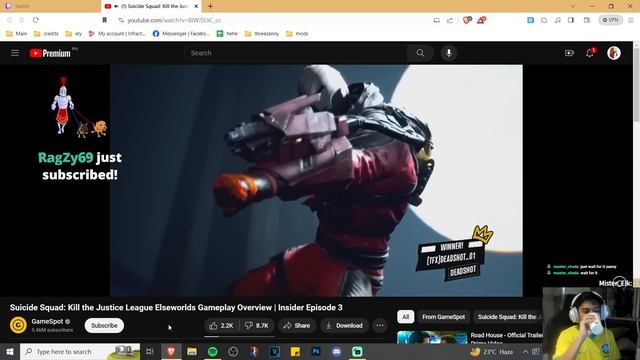This screenshot has width=640, height=360.
Task: Open the account avatar menu
Action: pyautogui.click(x=613, y=53)
